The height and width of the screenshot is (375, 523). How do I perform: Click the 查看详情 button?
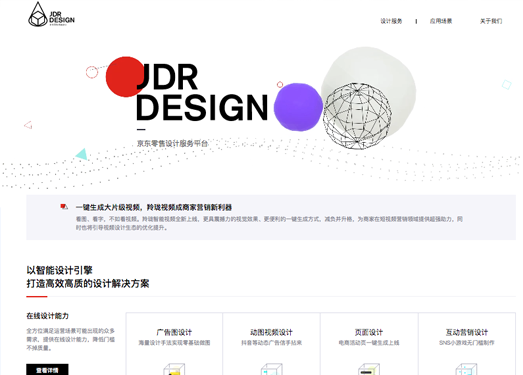click(x=47, y=370)
